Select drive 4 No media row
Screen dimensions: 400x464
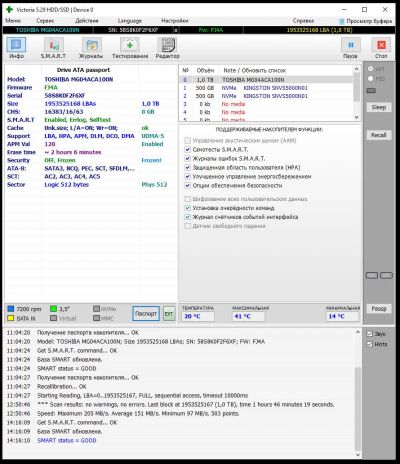(266, 112)
